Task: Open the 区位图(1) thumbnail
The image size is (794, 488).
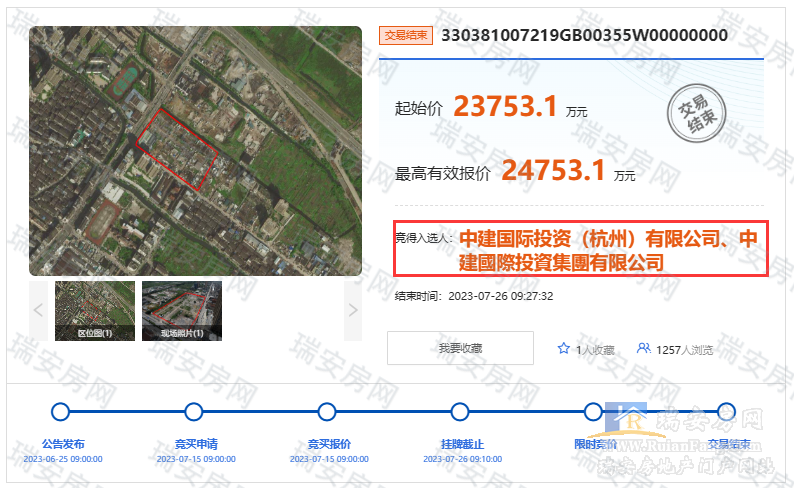Action: coord(95,310)
